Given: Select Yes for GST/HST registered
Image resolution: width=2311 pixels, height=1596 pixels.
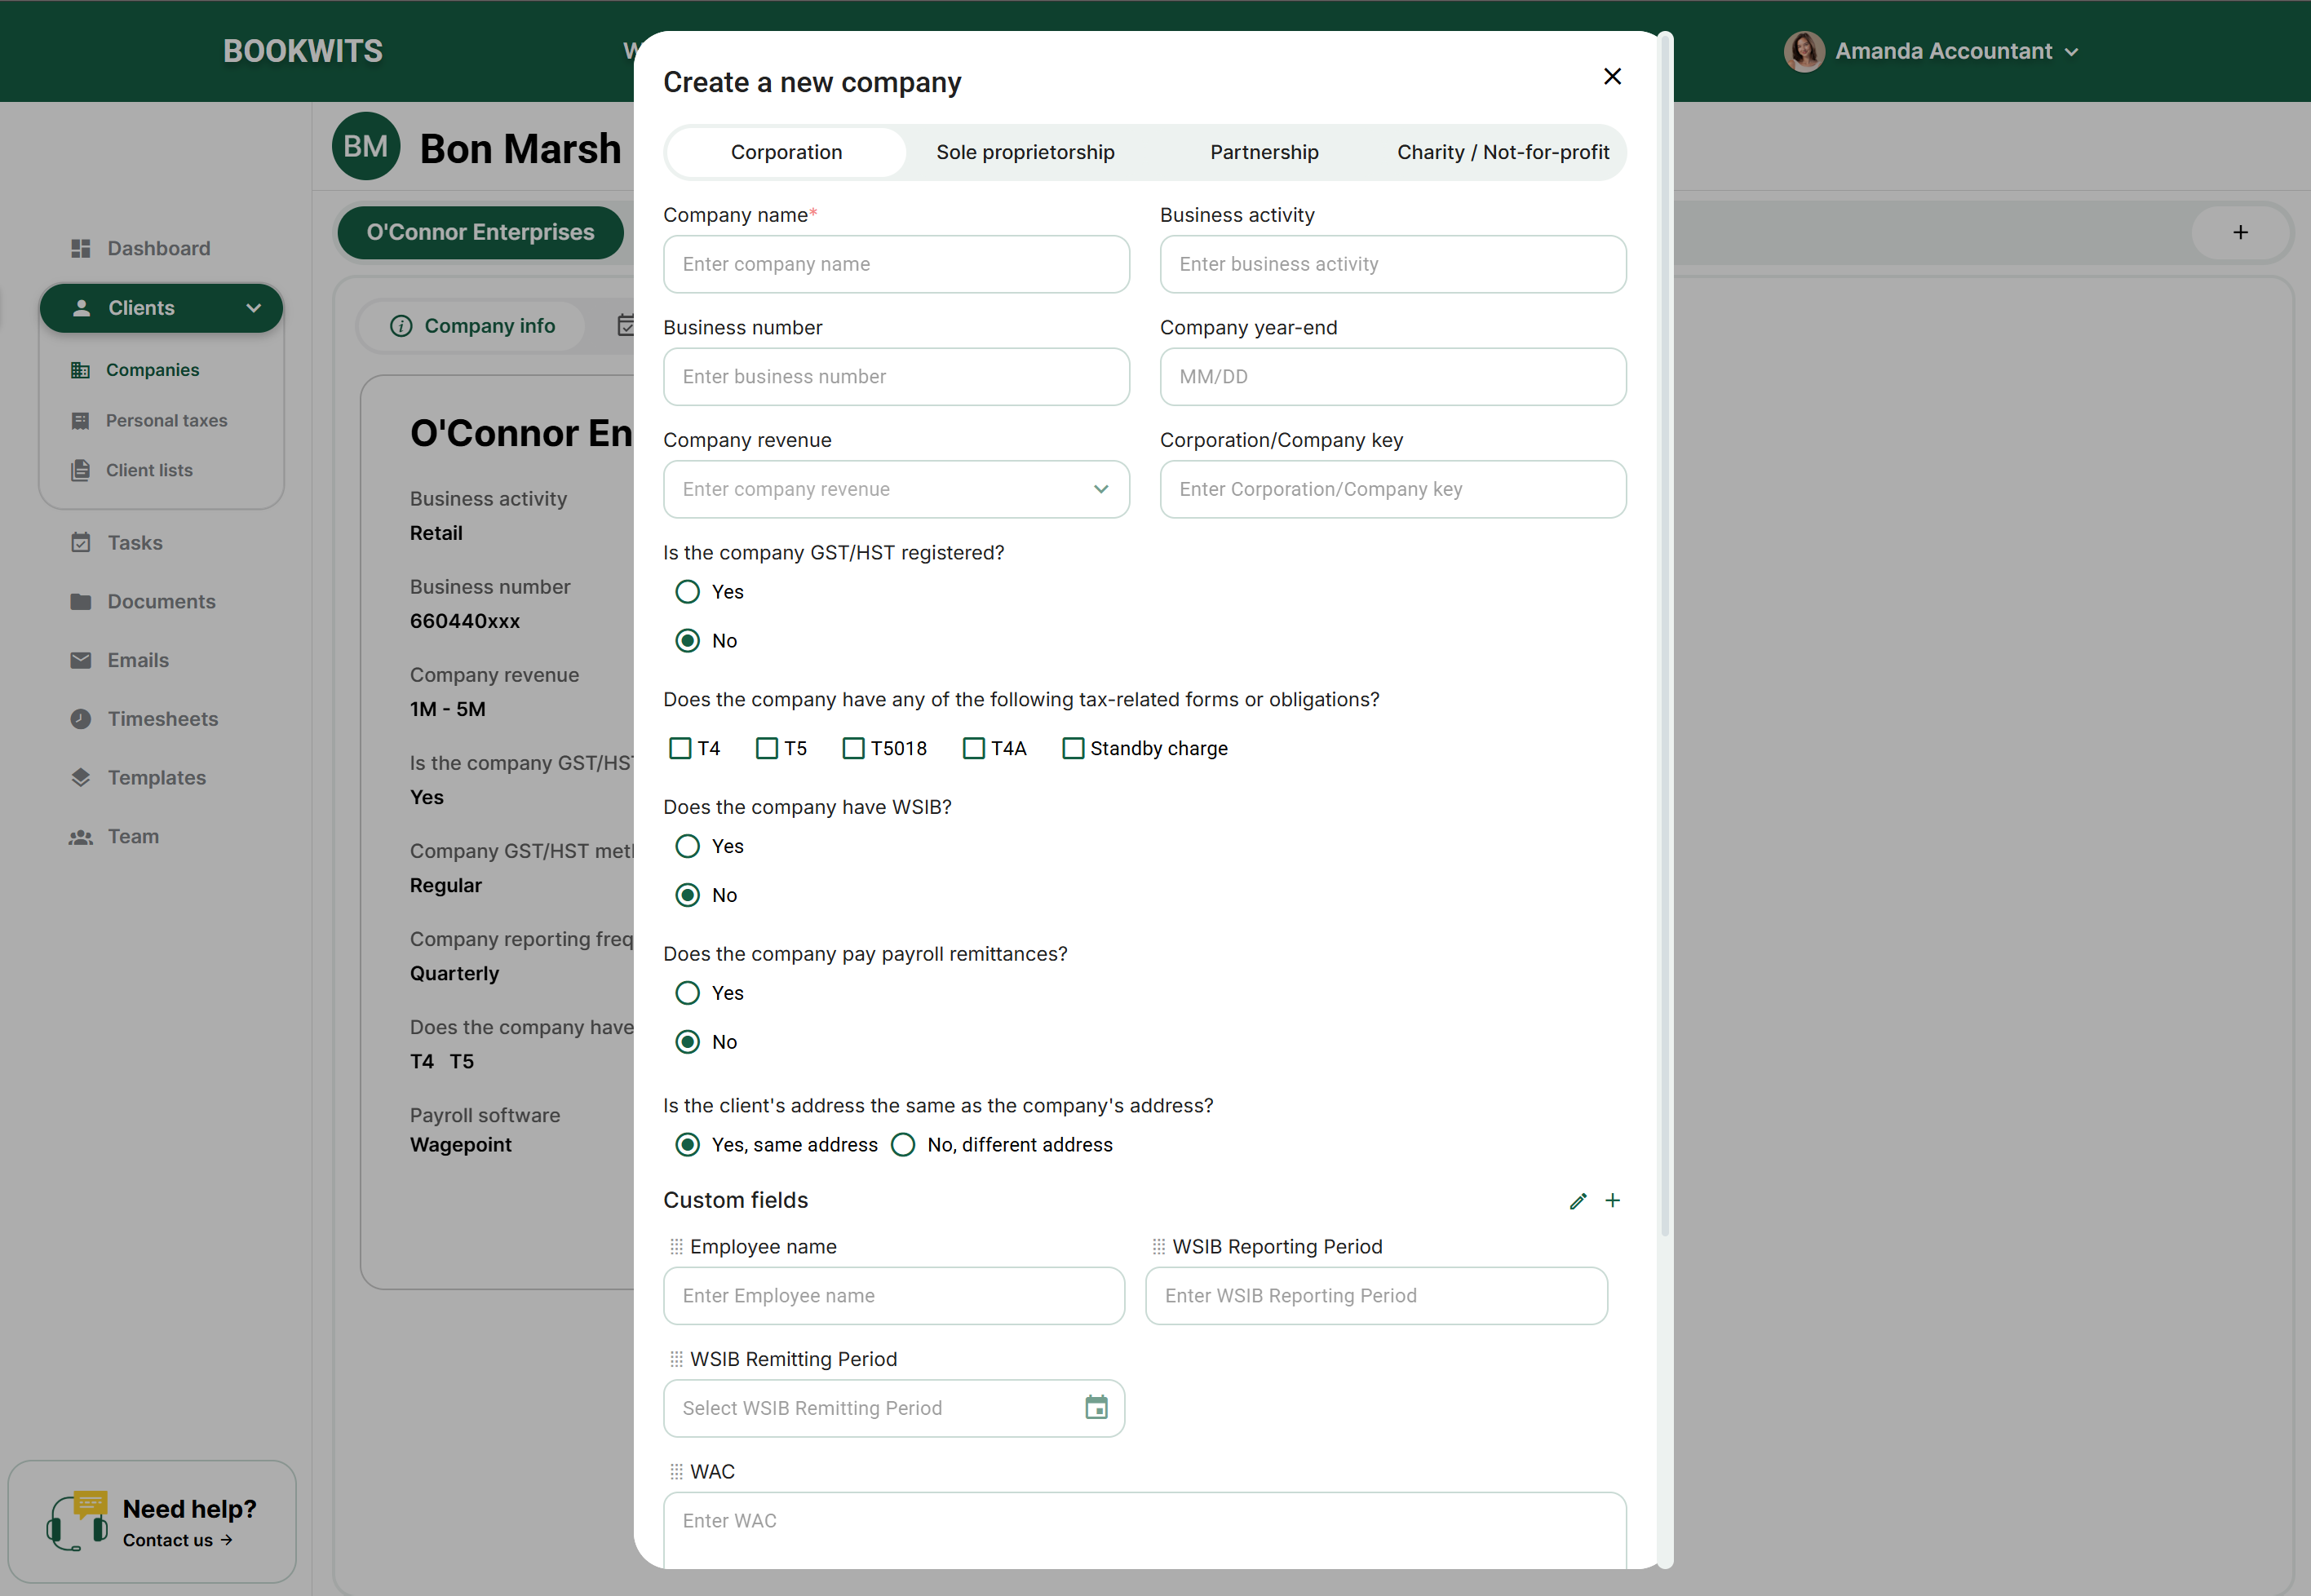Looking at the screenshot, I should pos(688,592).
